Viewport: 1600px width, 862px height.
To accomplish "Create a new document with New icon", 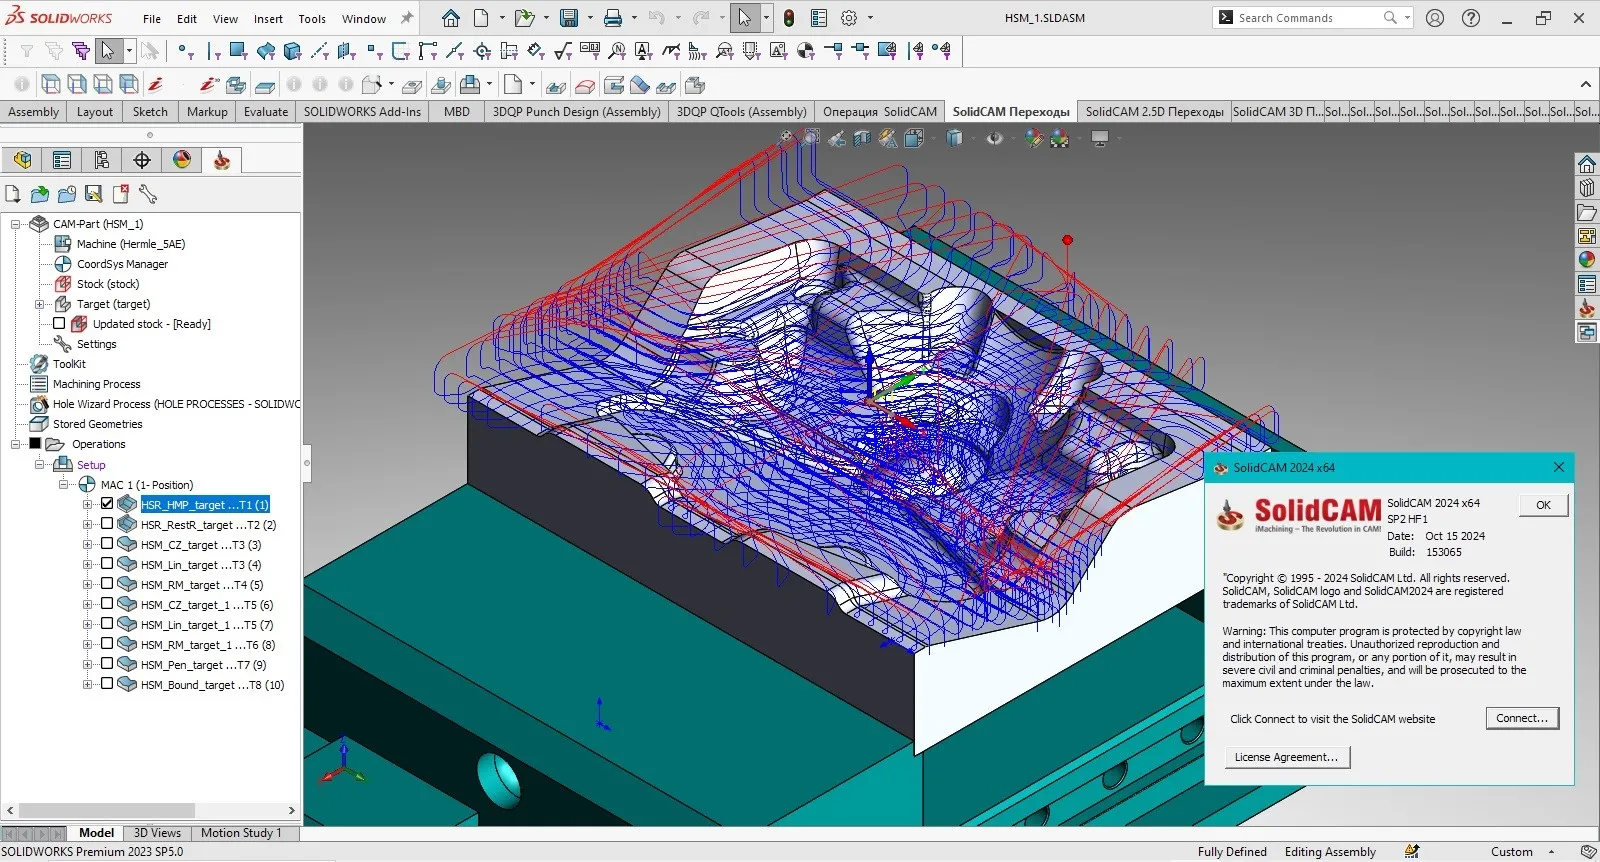I will pos(481,18).
